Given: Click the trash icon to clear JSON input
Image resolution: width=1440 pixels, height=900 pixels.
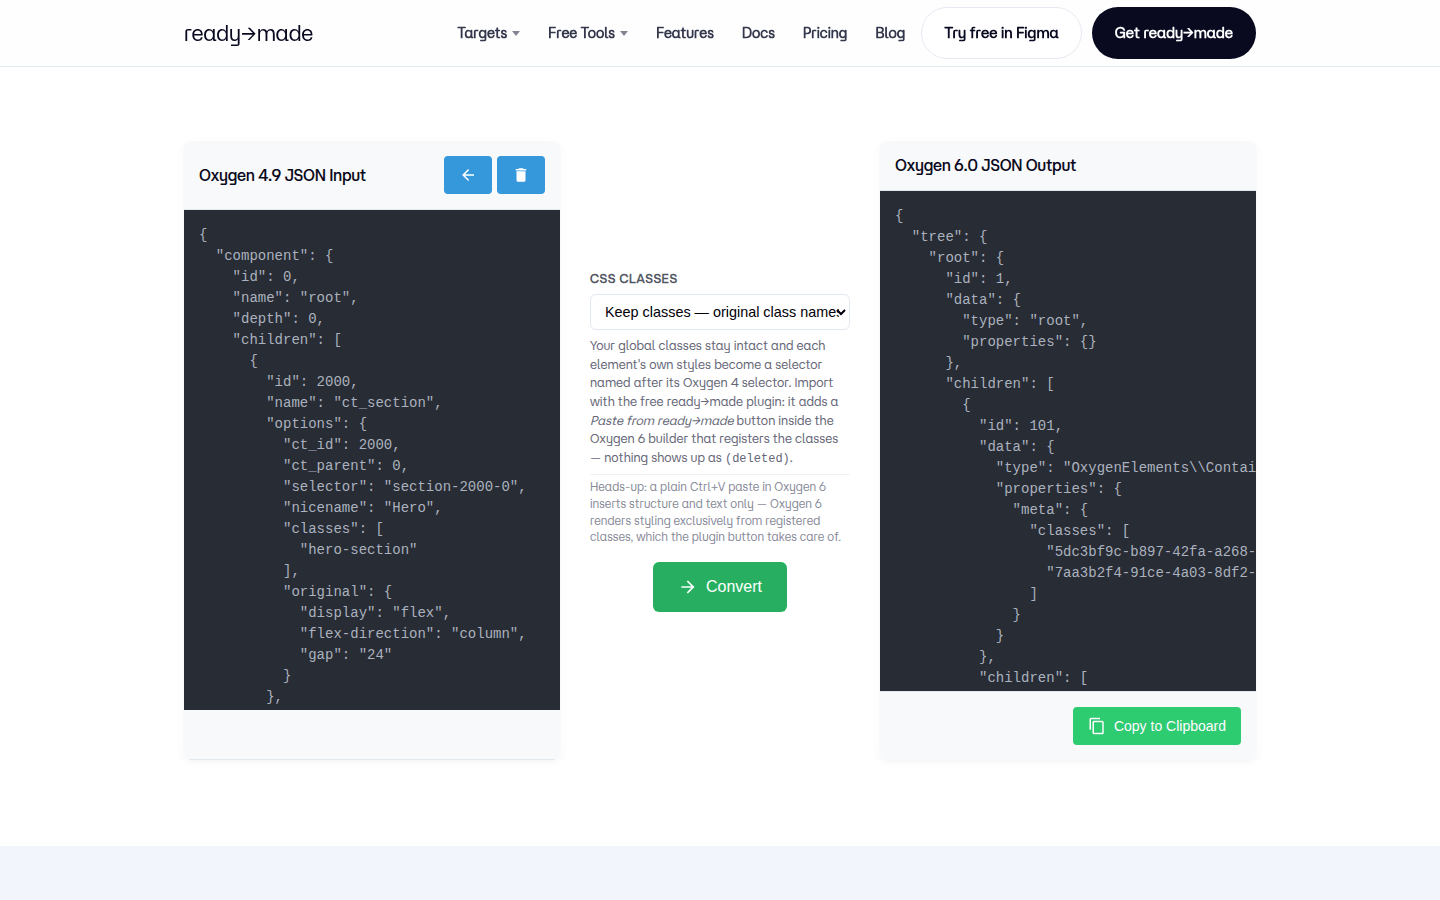Looking at the screenshot, I should coord(521,175).
